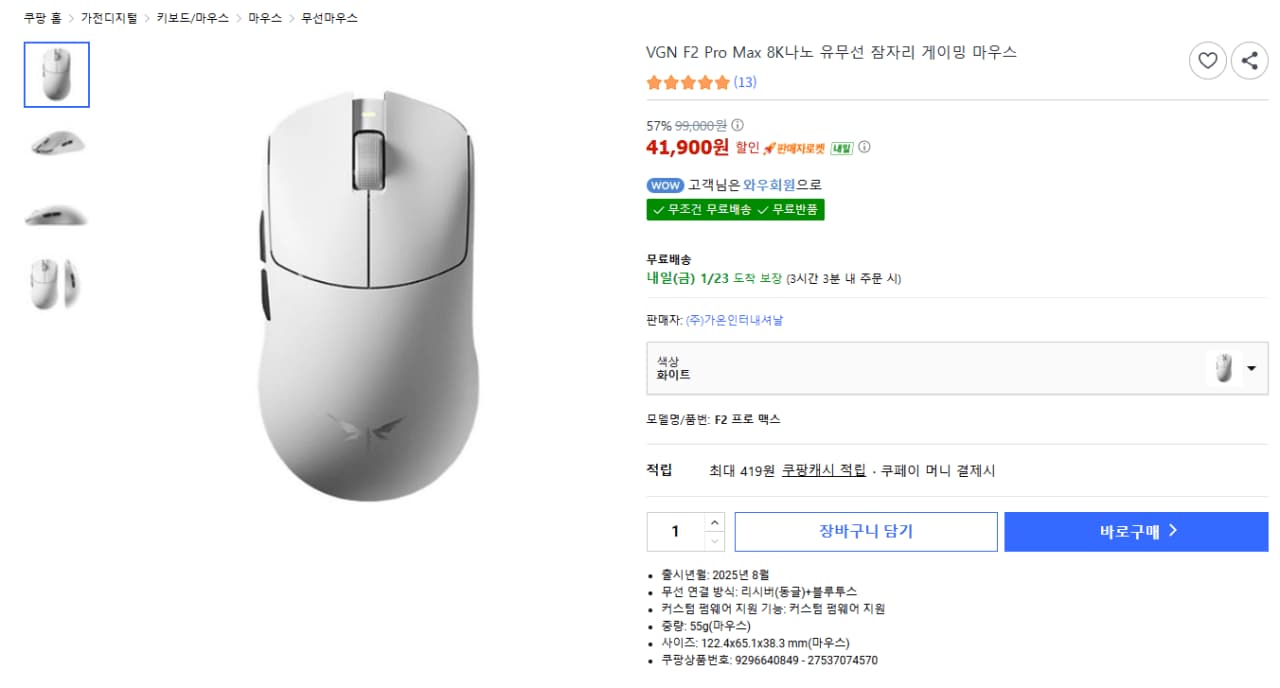Open the share options for this product
The height and width of the screenshot is (688, 1280).
coord(1249,60)
